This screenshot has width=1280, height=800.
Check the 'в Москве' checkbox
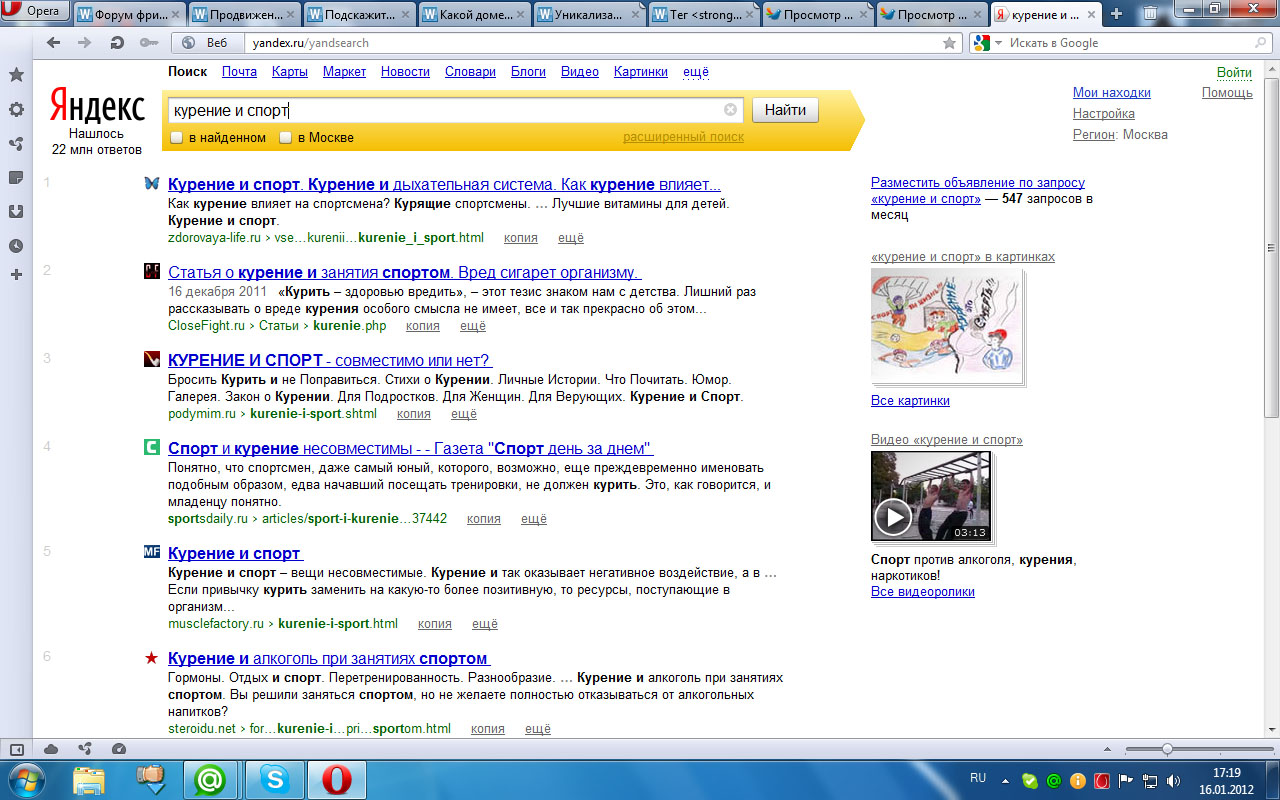click(286, 137)
